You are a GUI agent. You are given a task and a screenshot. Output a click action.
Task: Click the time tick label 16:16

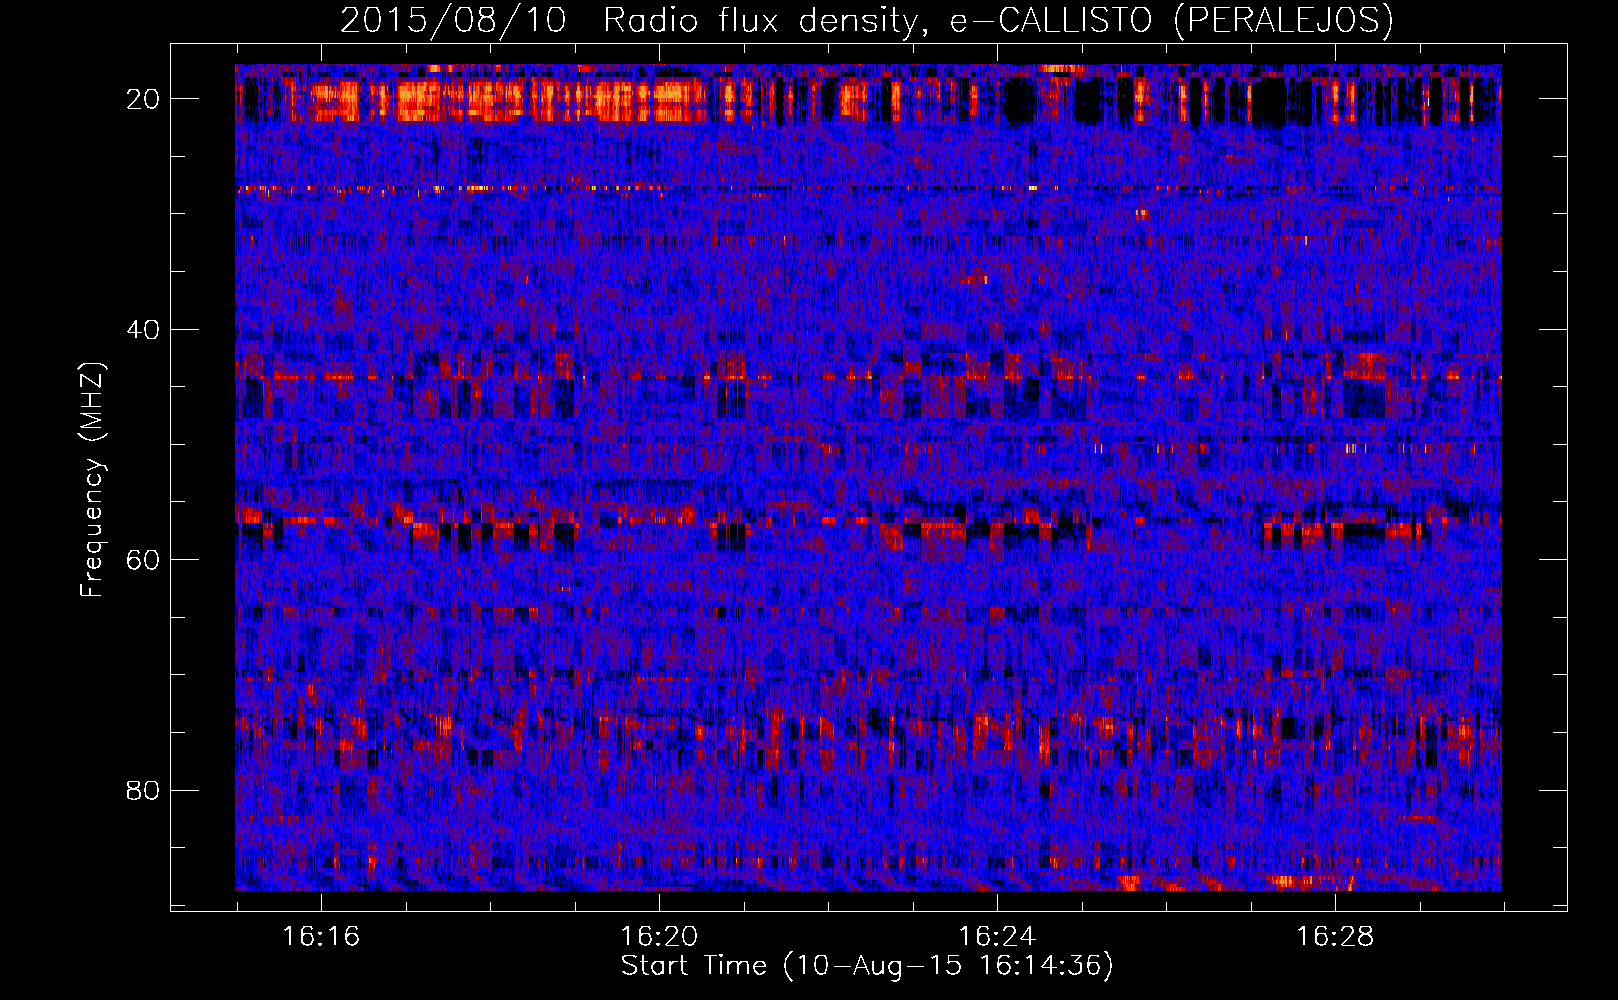tap(321, 937)
